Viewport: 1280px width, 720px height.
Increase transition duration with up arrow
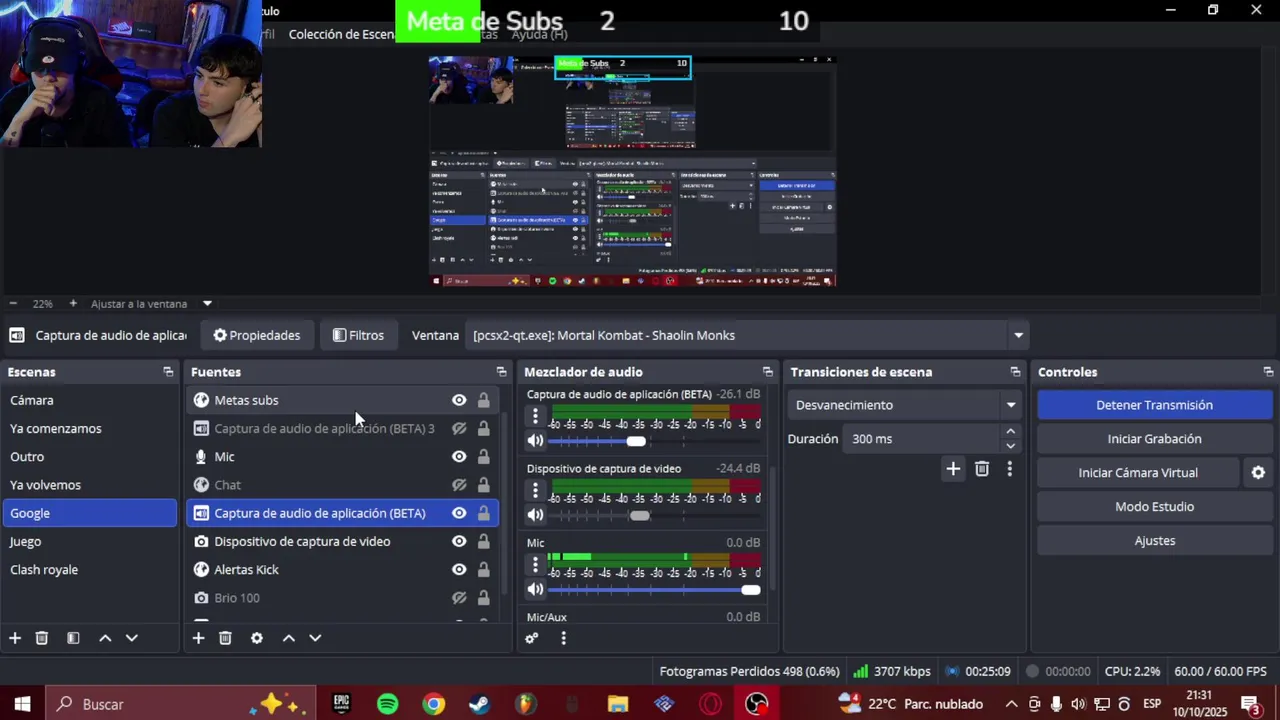click(1010, 432)
